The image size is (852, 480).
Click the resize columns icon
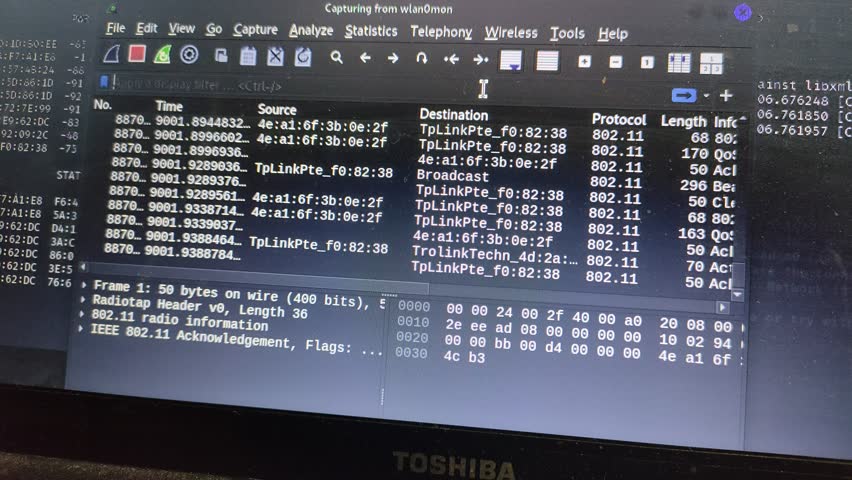coord(679,63)
